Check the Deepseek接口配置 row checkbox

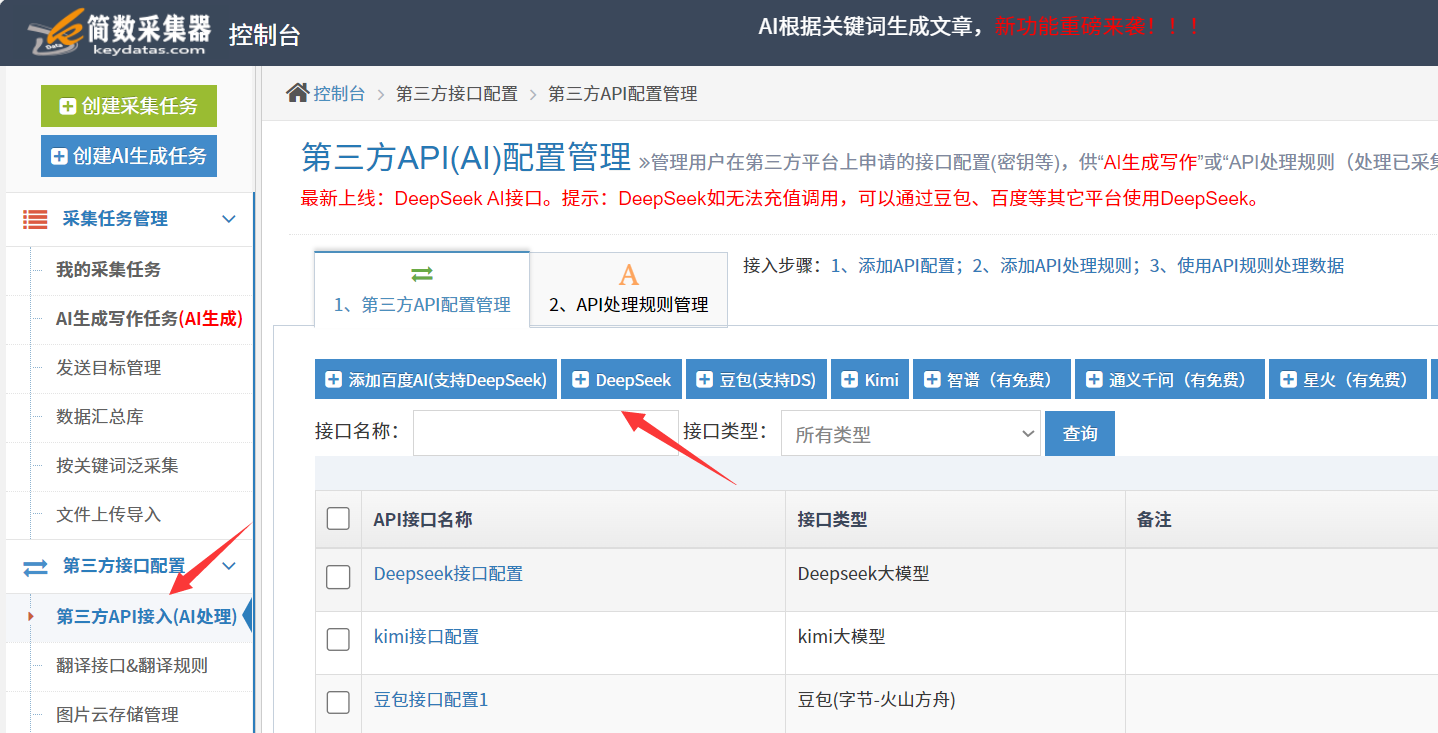338,577
